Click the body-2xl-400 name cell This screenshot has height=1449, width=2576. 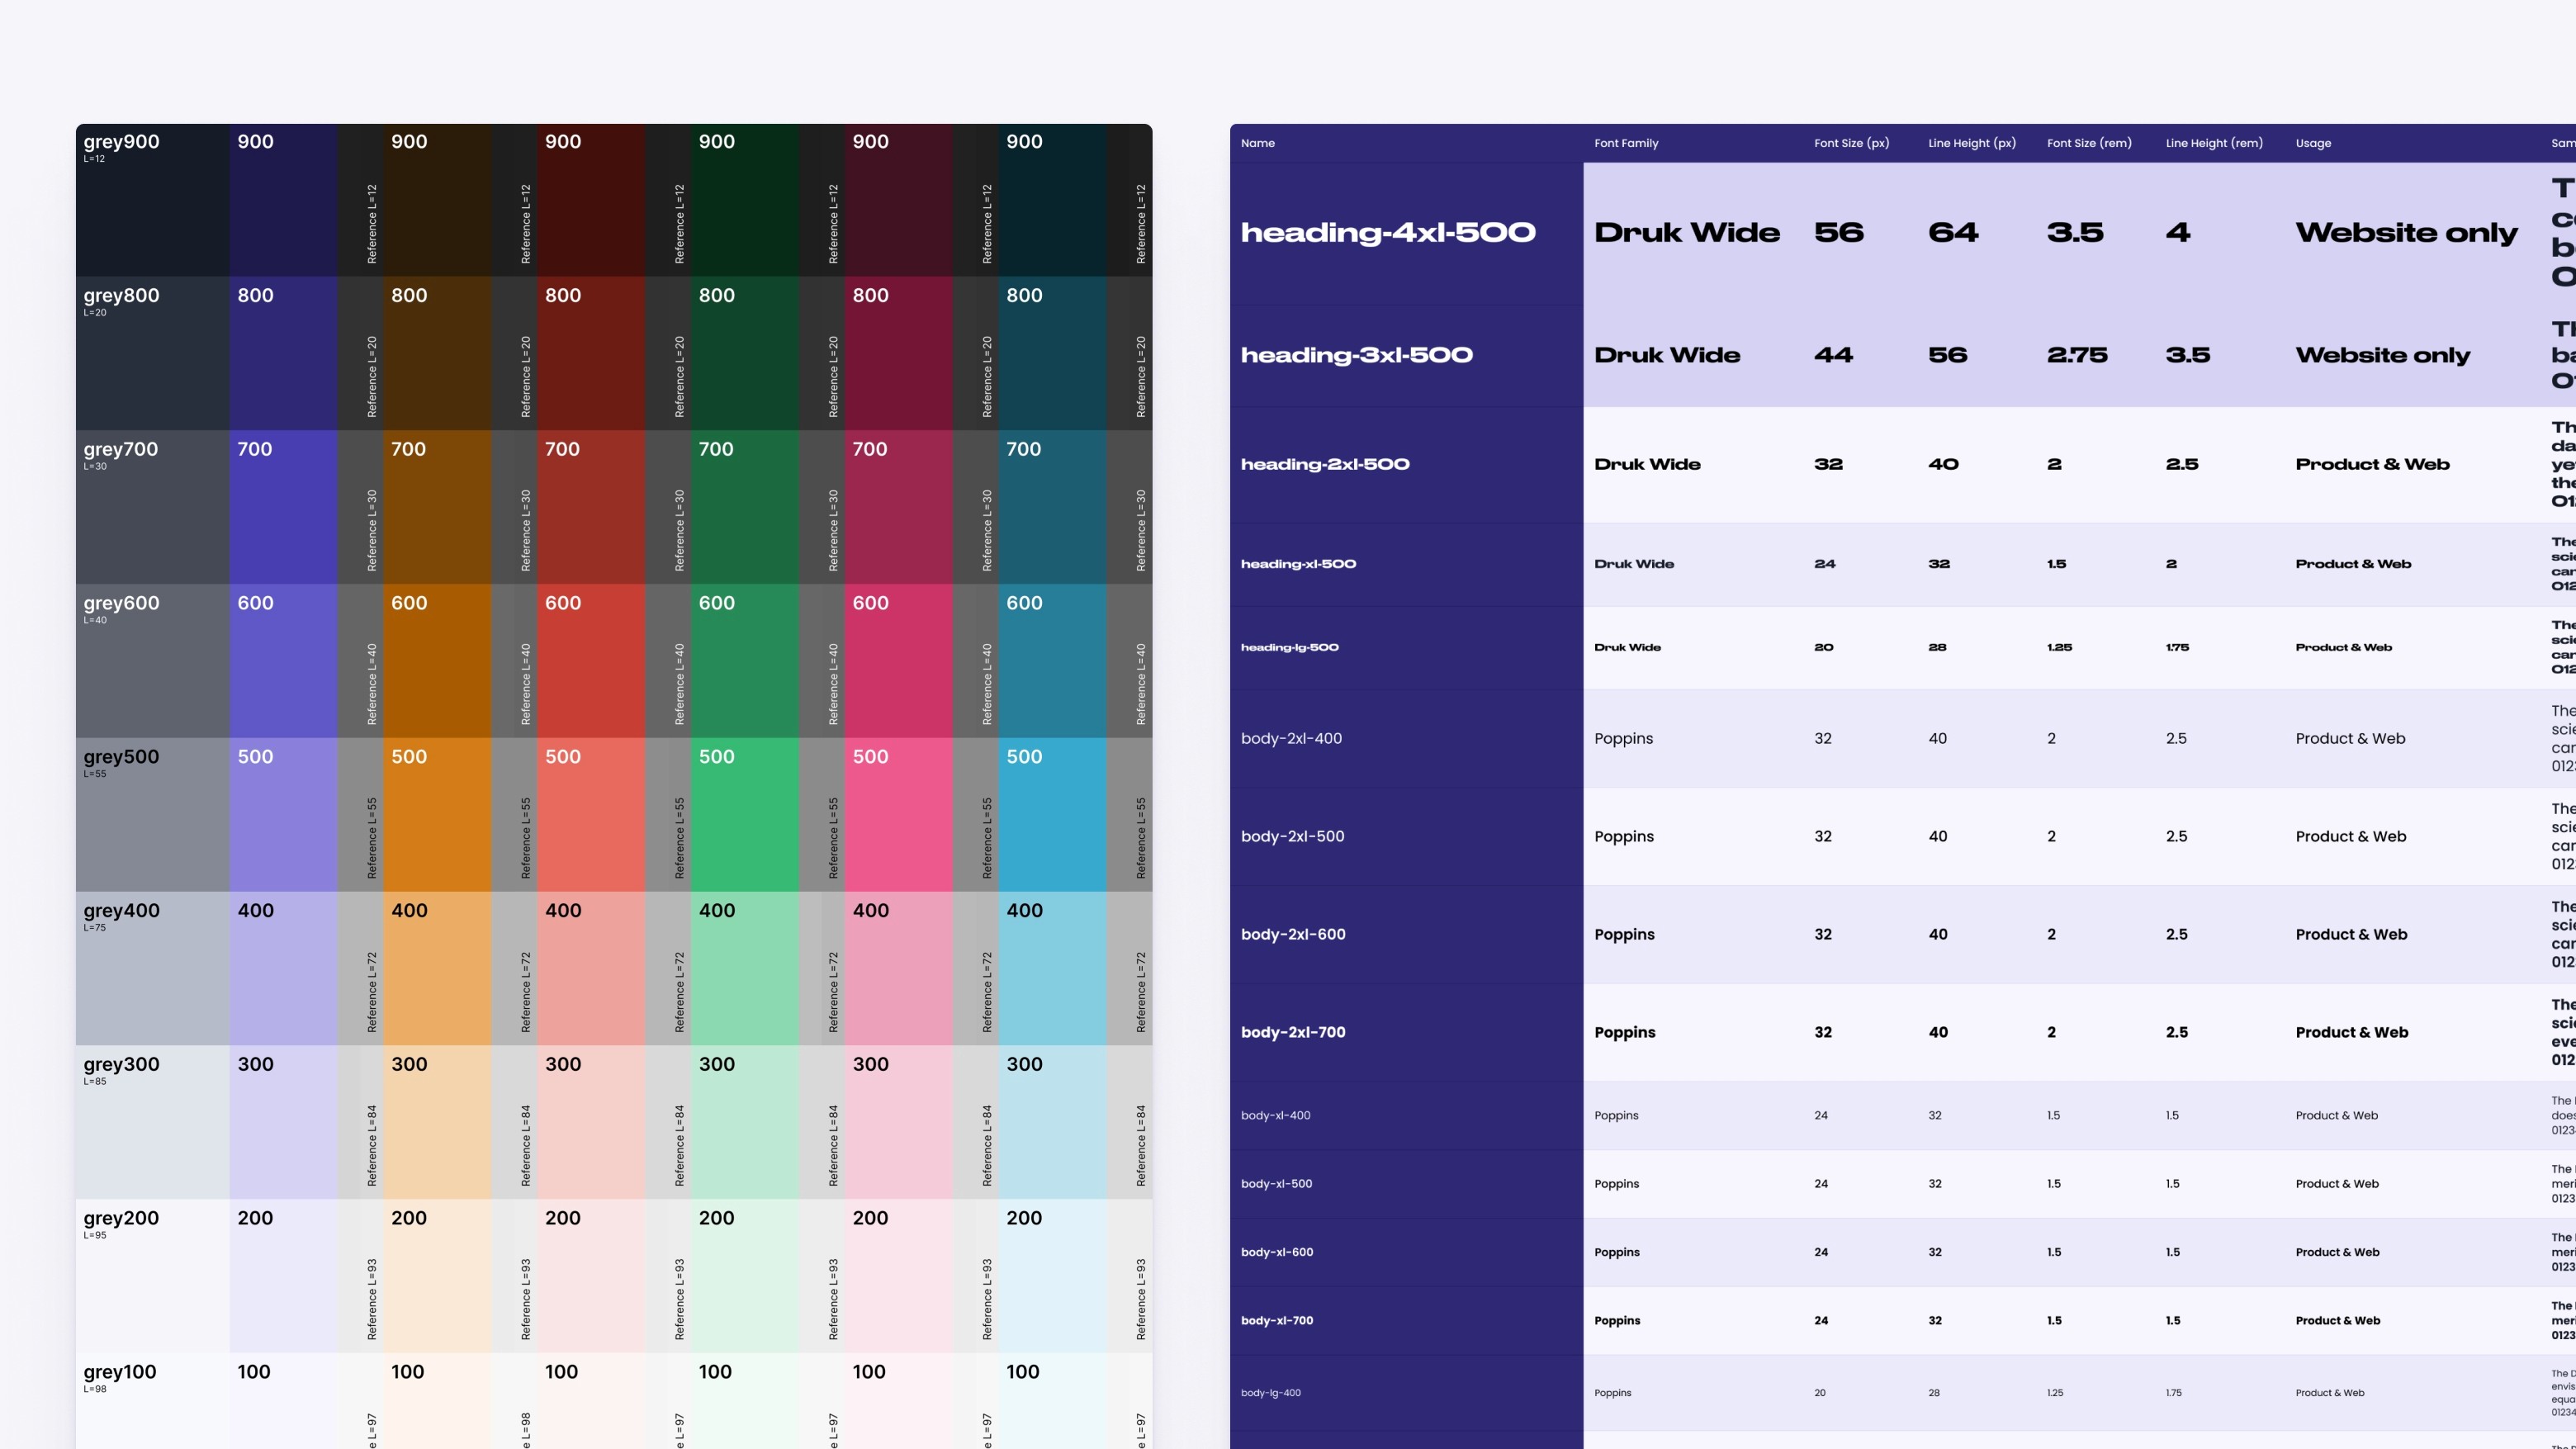(x=1406, y=738)
